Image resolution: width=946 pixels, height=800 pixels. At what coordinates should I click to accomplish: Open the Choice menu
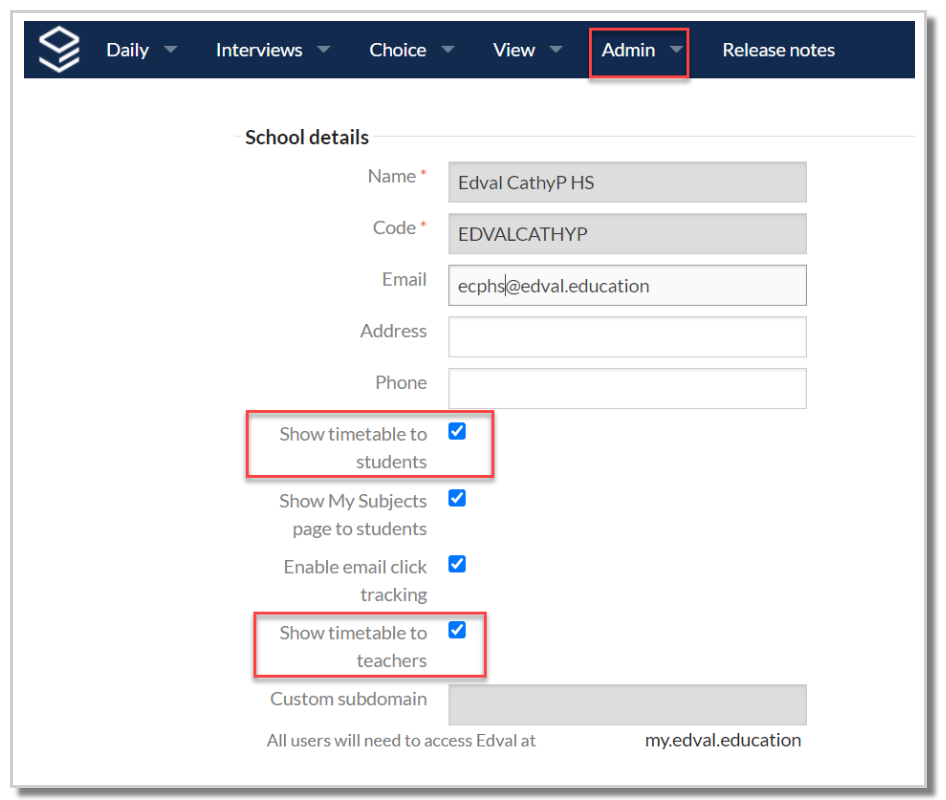398,50
